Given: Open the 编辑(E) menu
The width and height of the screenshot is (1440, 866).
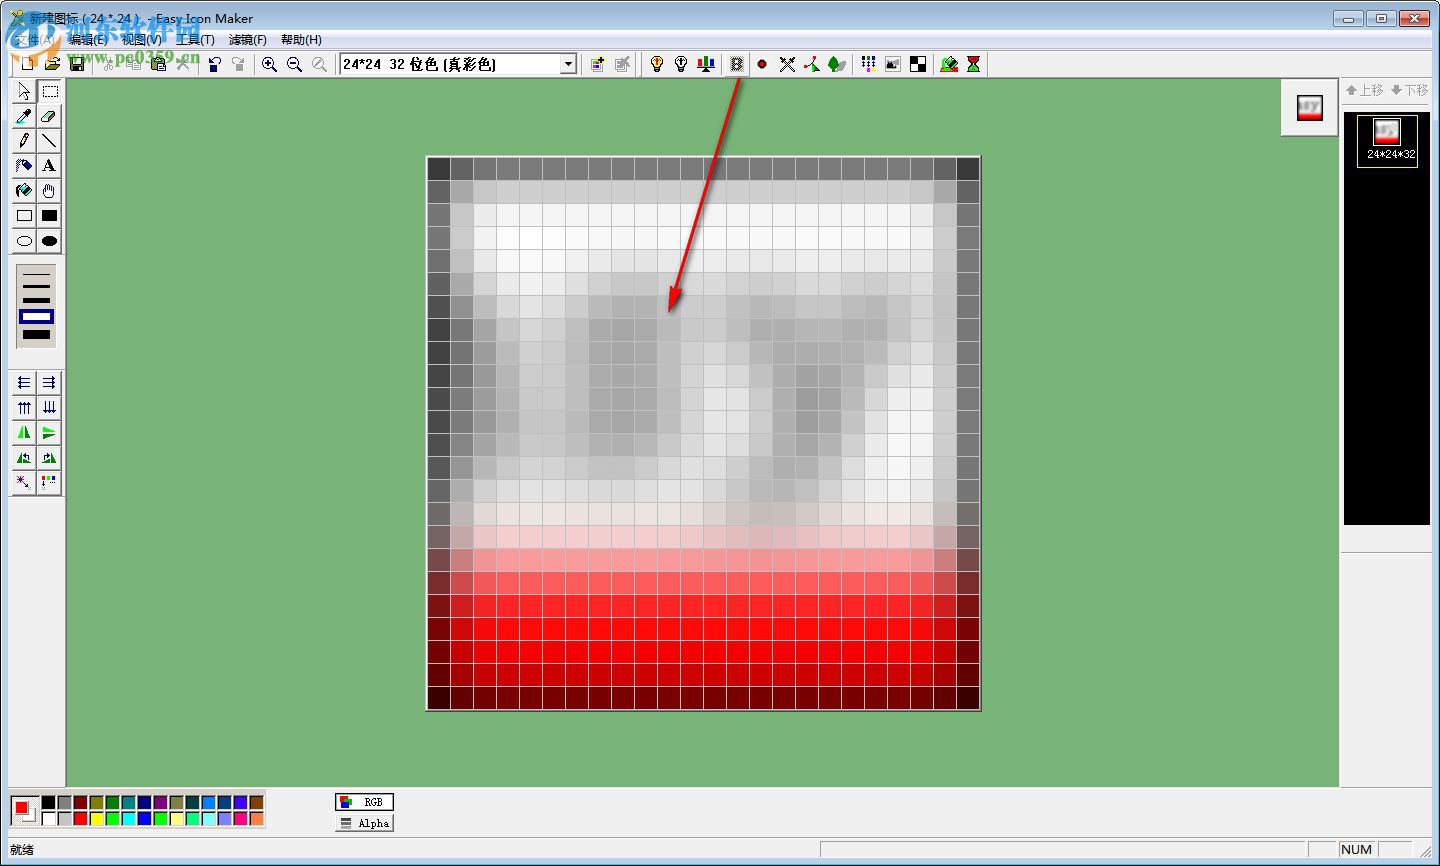Looking at the screenshot, I should coord(88,40).
